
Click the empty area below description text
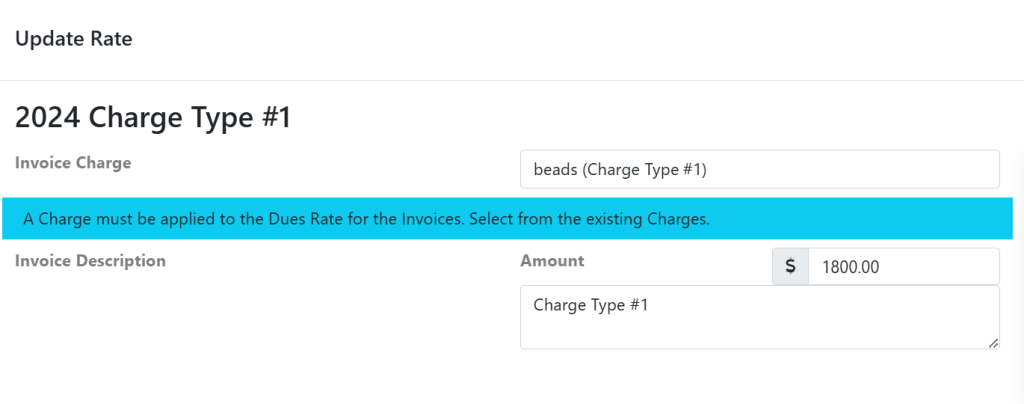pyautogui.click(x=759, y=334)
